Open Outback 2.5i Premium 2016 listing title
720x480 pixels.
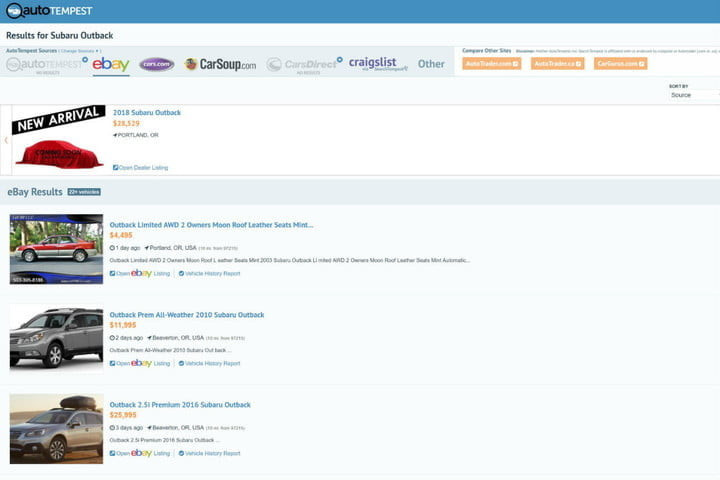[180, 405]
